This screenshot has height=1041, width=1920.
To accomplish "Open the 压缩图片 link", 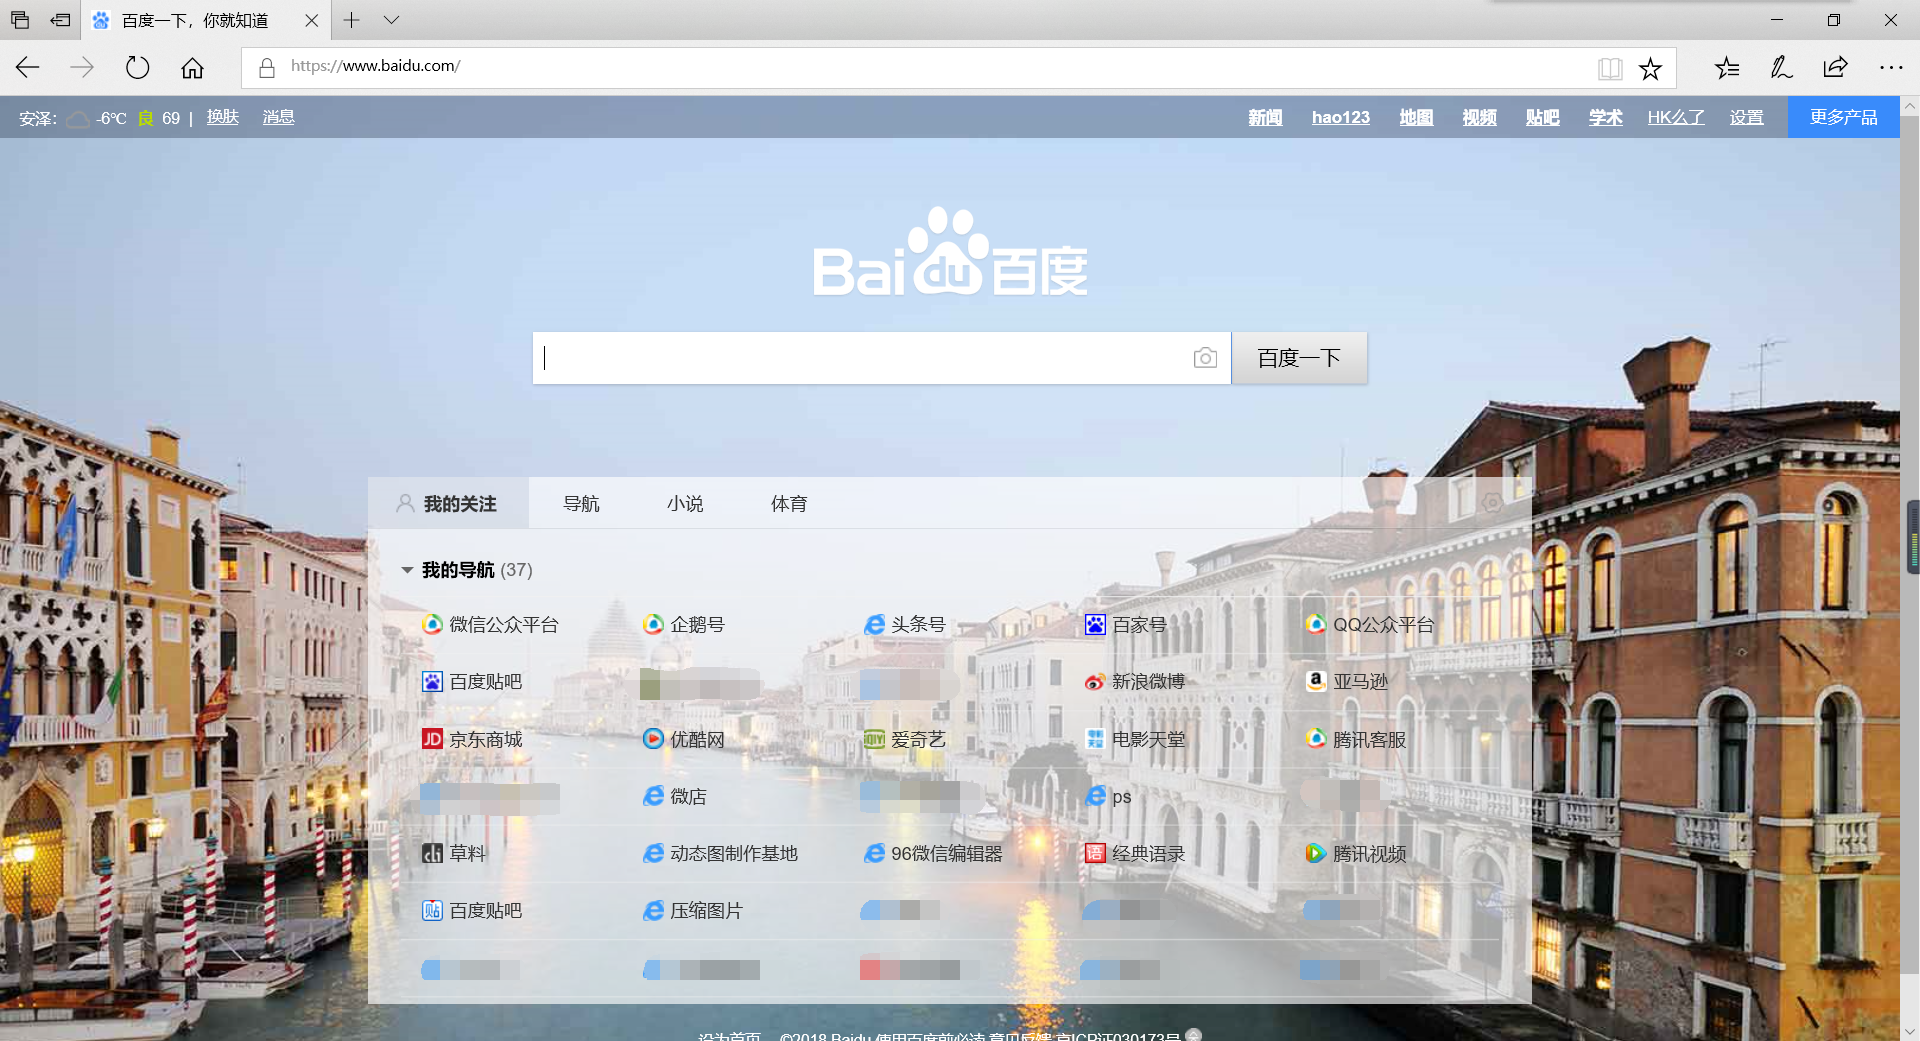I will click(706, 910).
